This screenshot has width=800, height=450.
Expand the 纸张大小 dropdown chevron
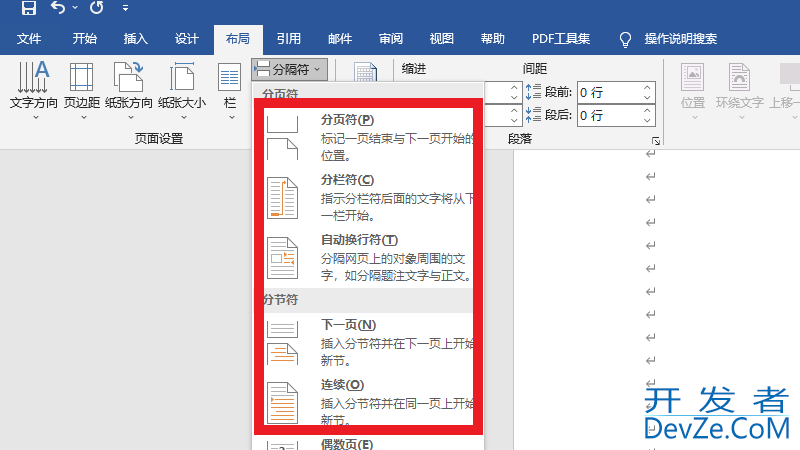click(x=184, y=118)
